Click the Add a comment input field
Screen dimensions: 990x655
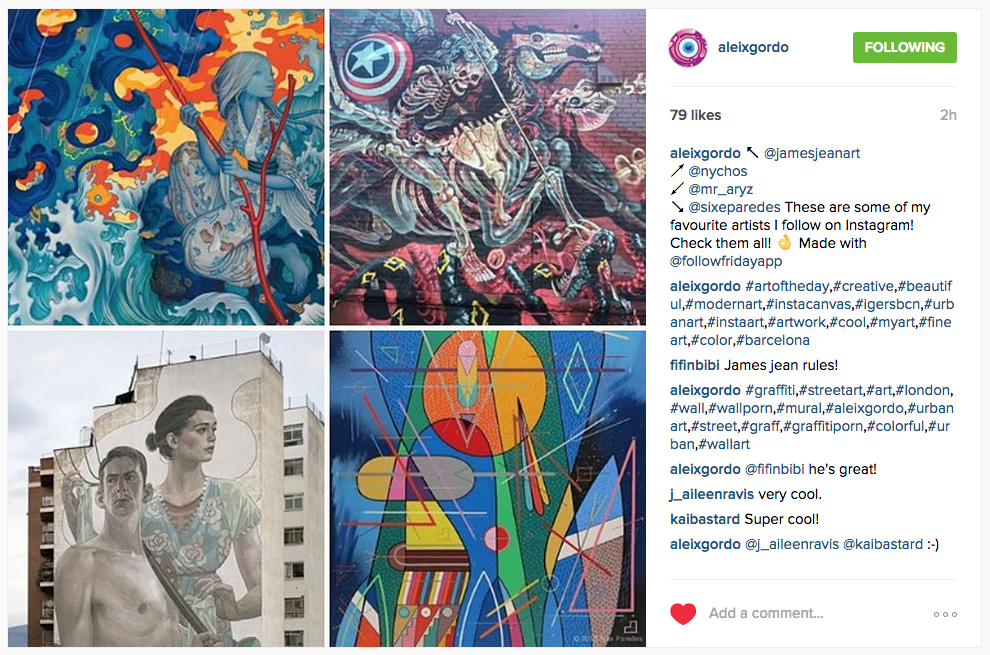(814, 613)
